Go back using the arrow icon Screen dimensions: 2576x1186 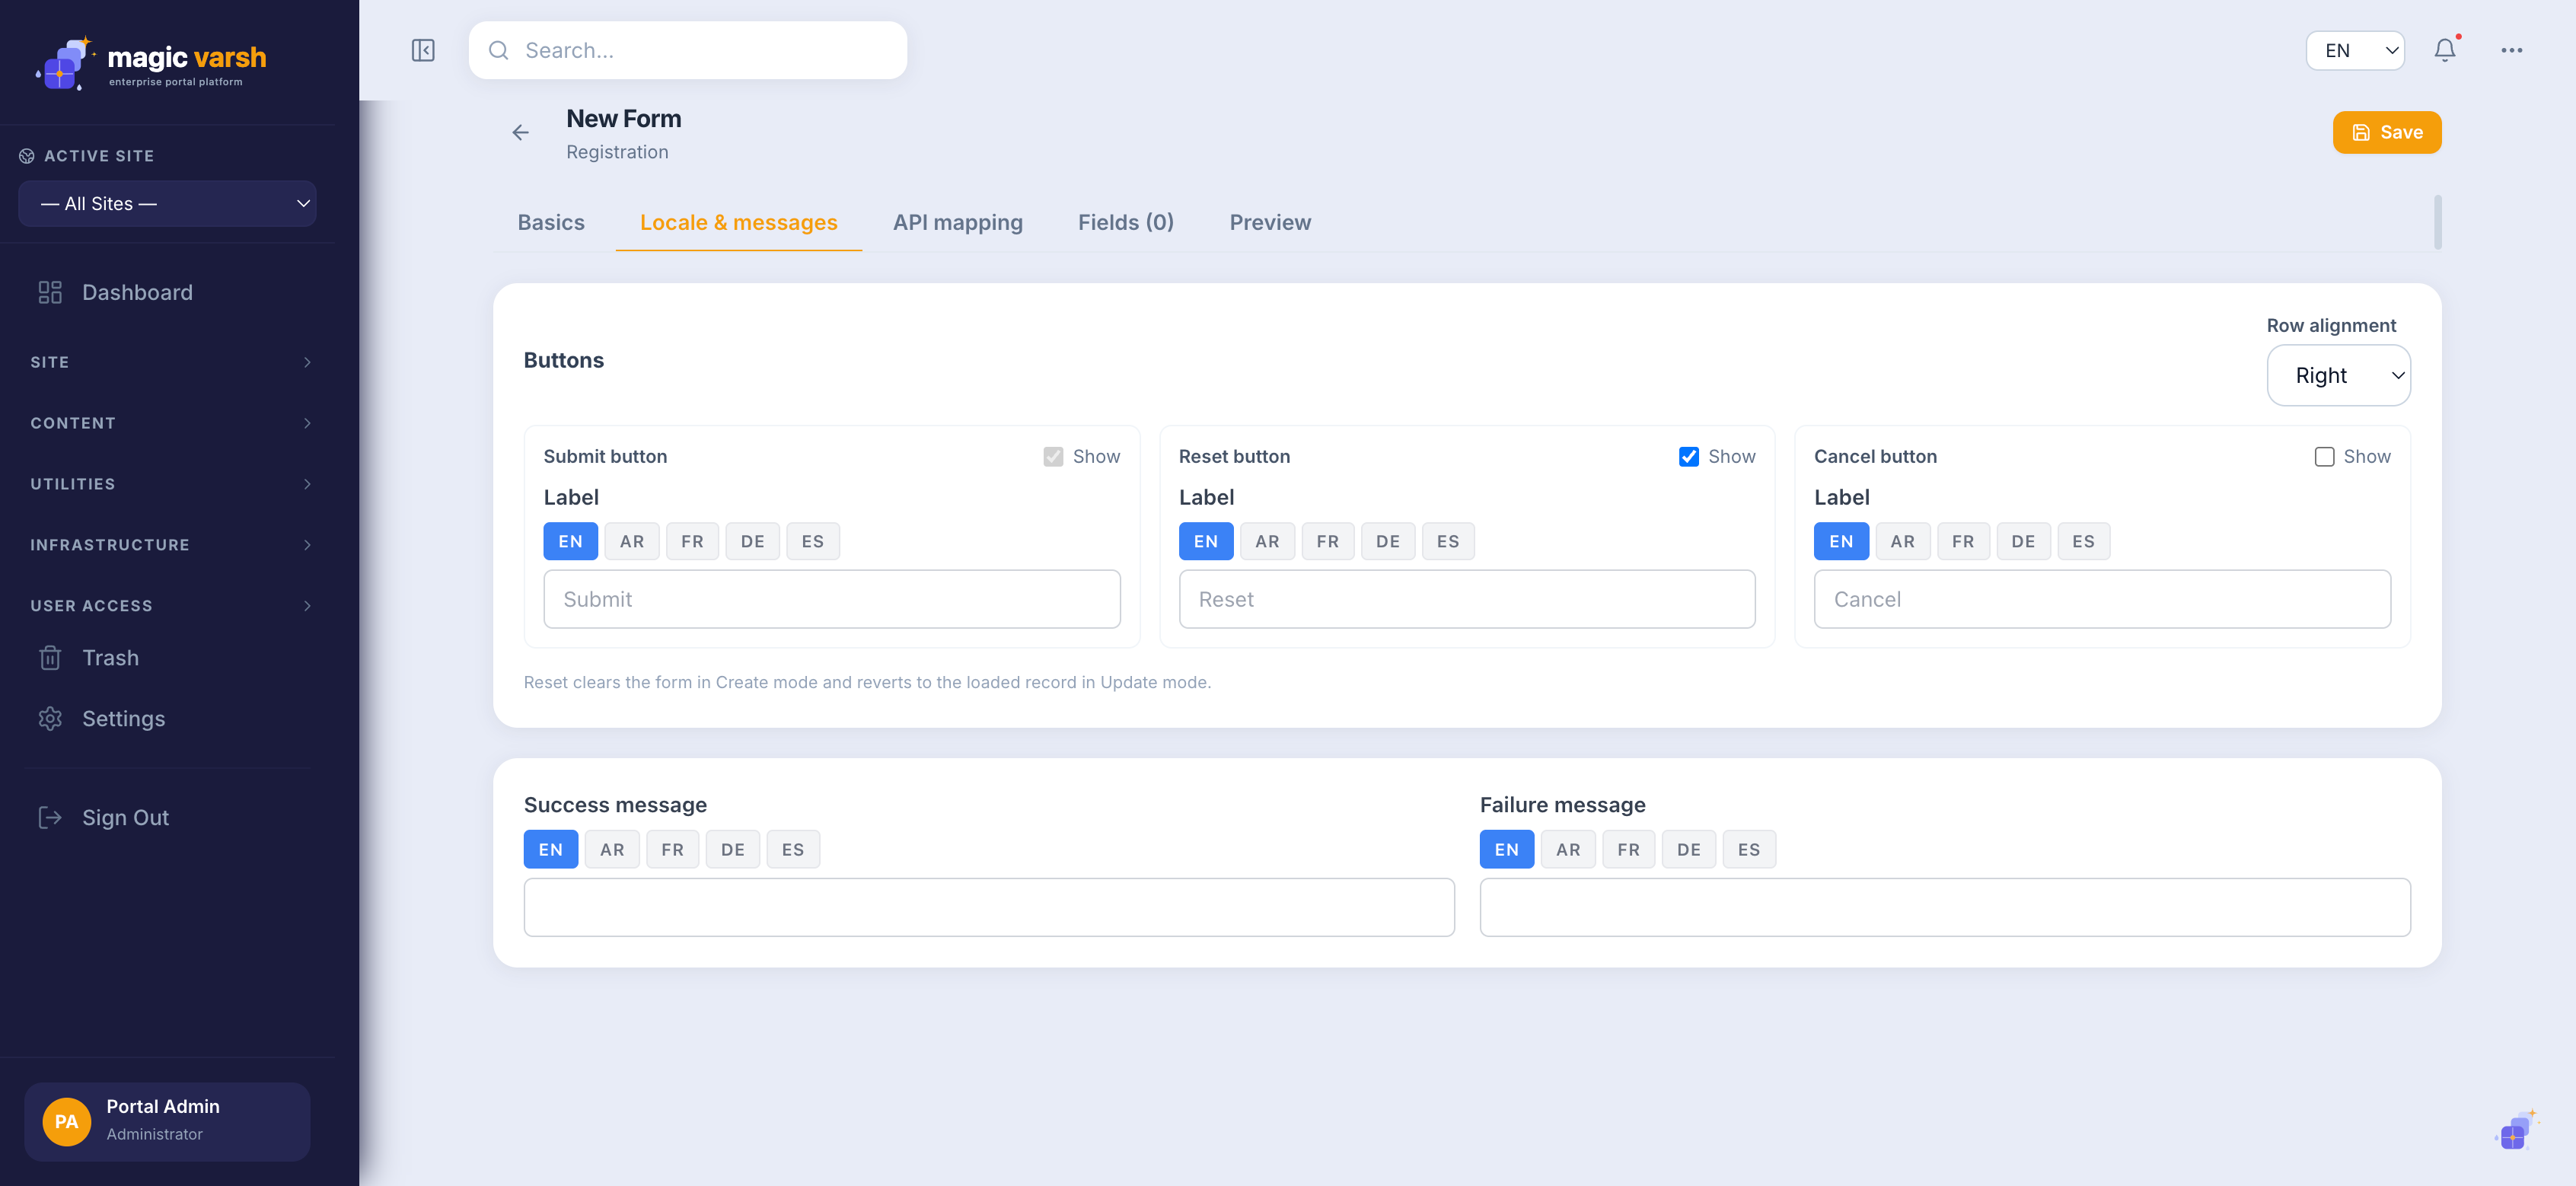[x=520, y=132]
